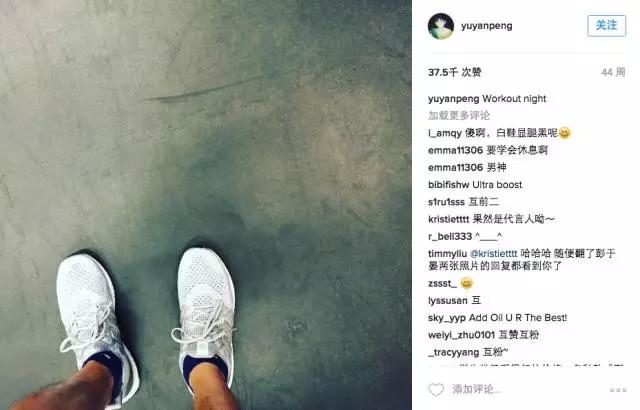Click the 44 周 post timestamp
The image size is (640, 410).
(x=613, y=73)
